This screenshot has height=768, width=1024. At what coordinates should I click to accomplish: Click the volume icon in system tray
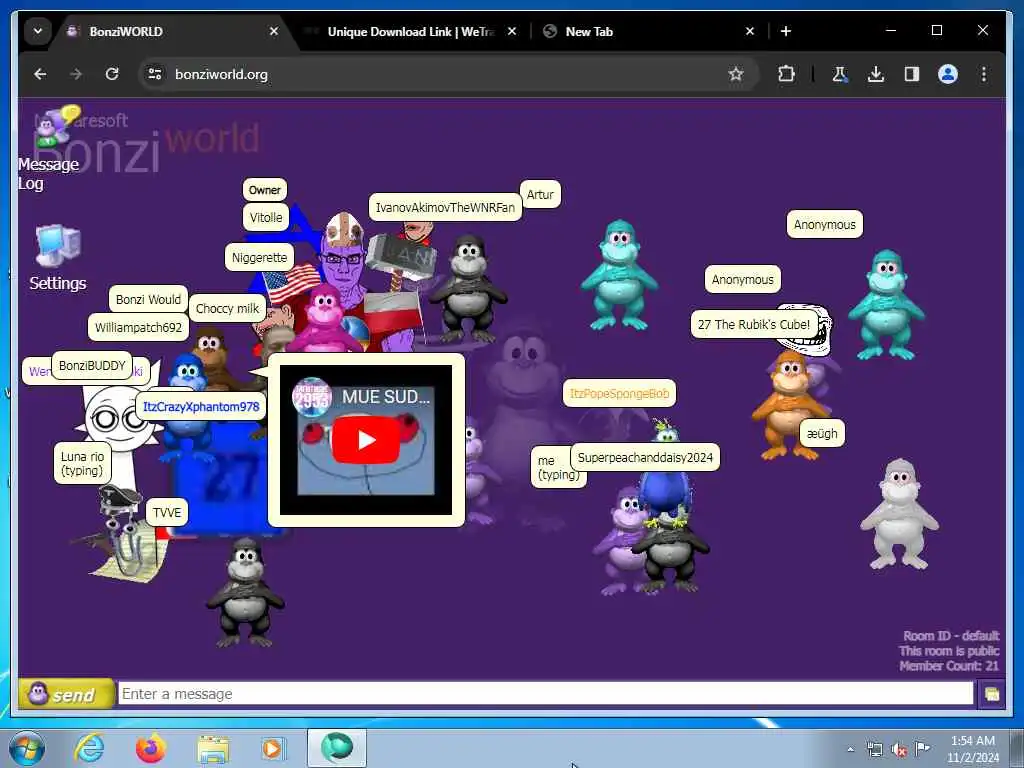[899, 750]
